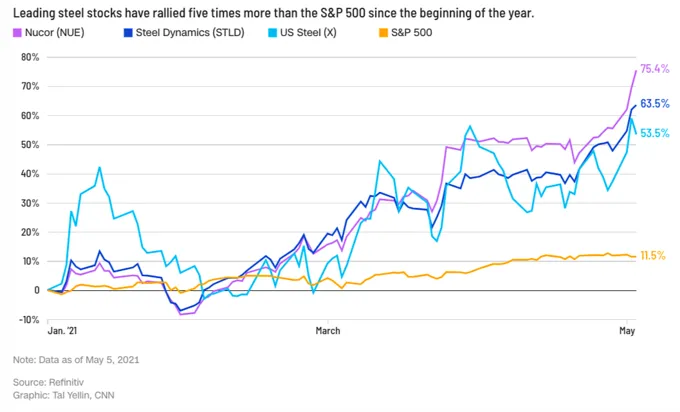The width and height of the screenshot is (680, 412).
Task: Click the March x-axis label
Action: click(327, 330)
